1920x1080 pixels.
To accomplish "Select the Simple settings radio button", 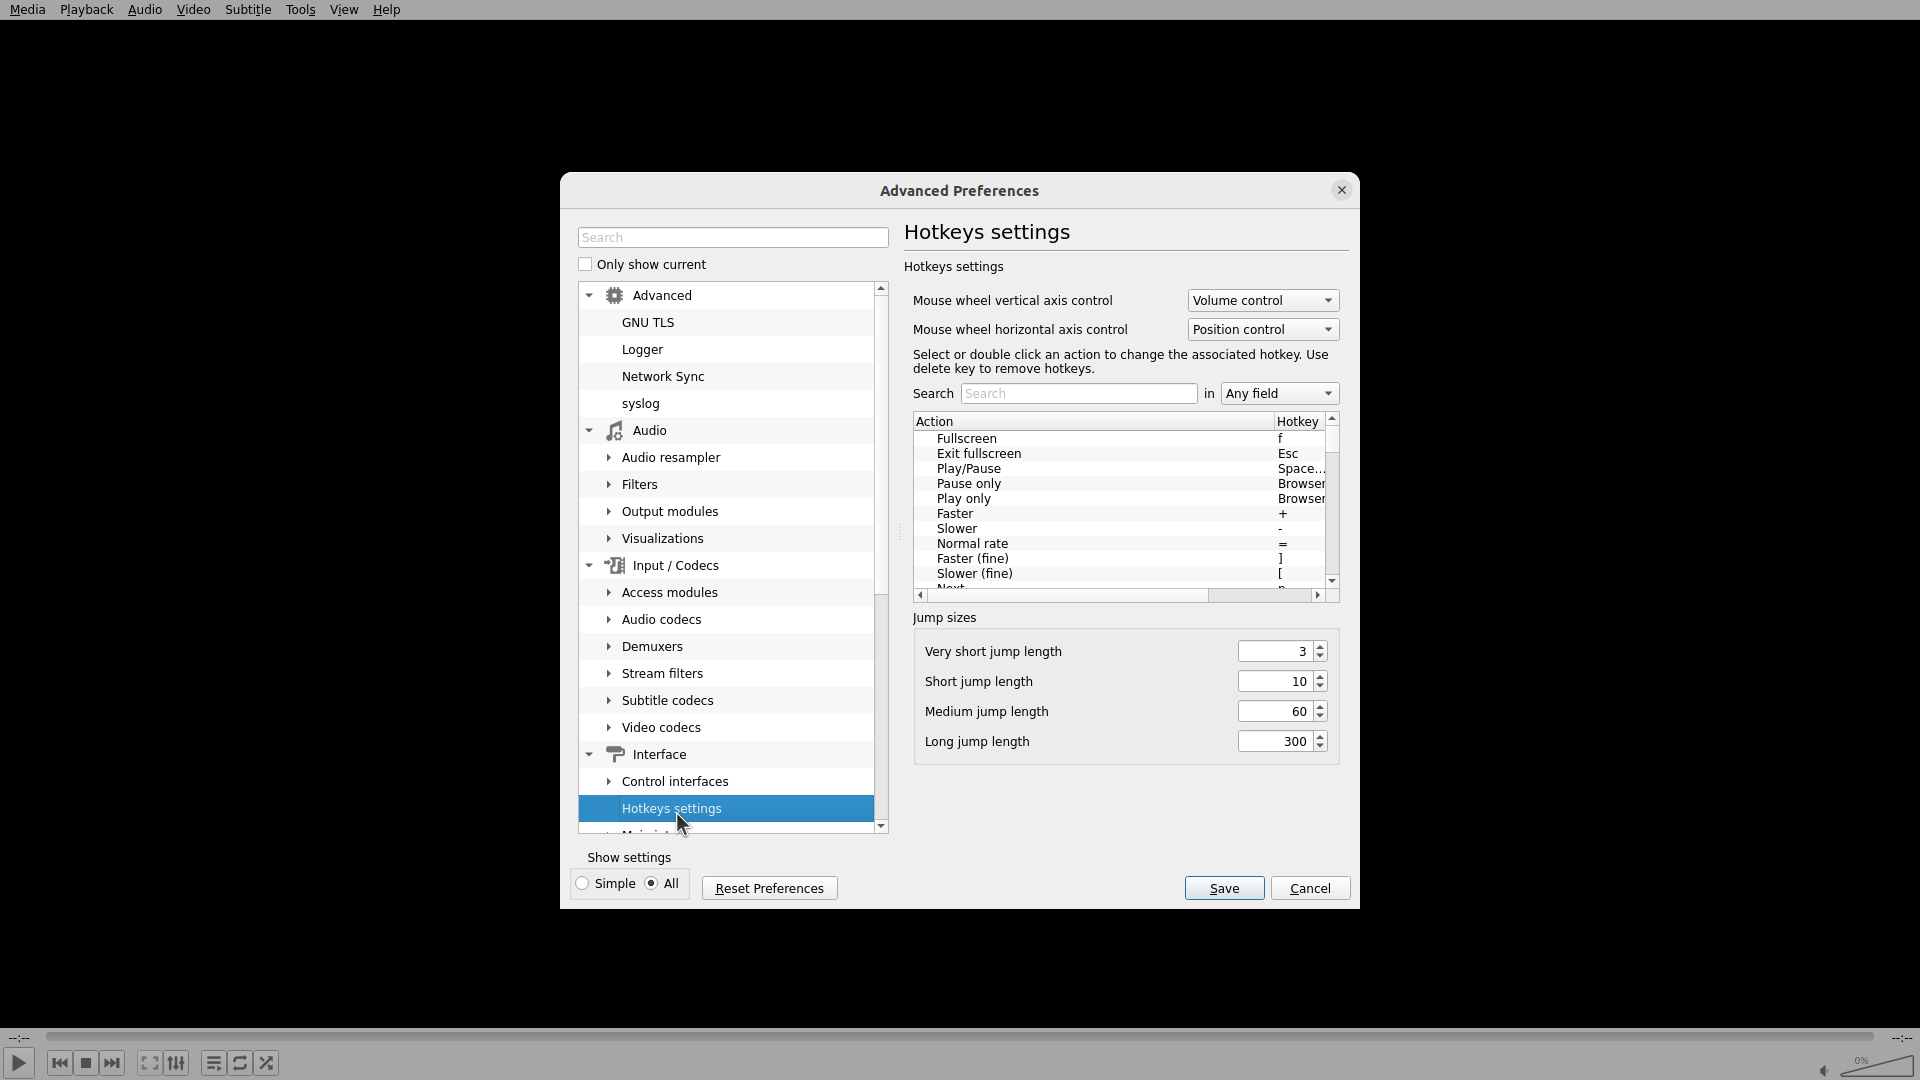I will [582, 884].
